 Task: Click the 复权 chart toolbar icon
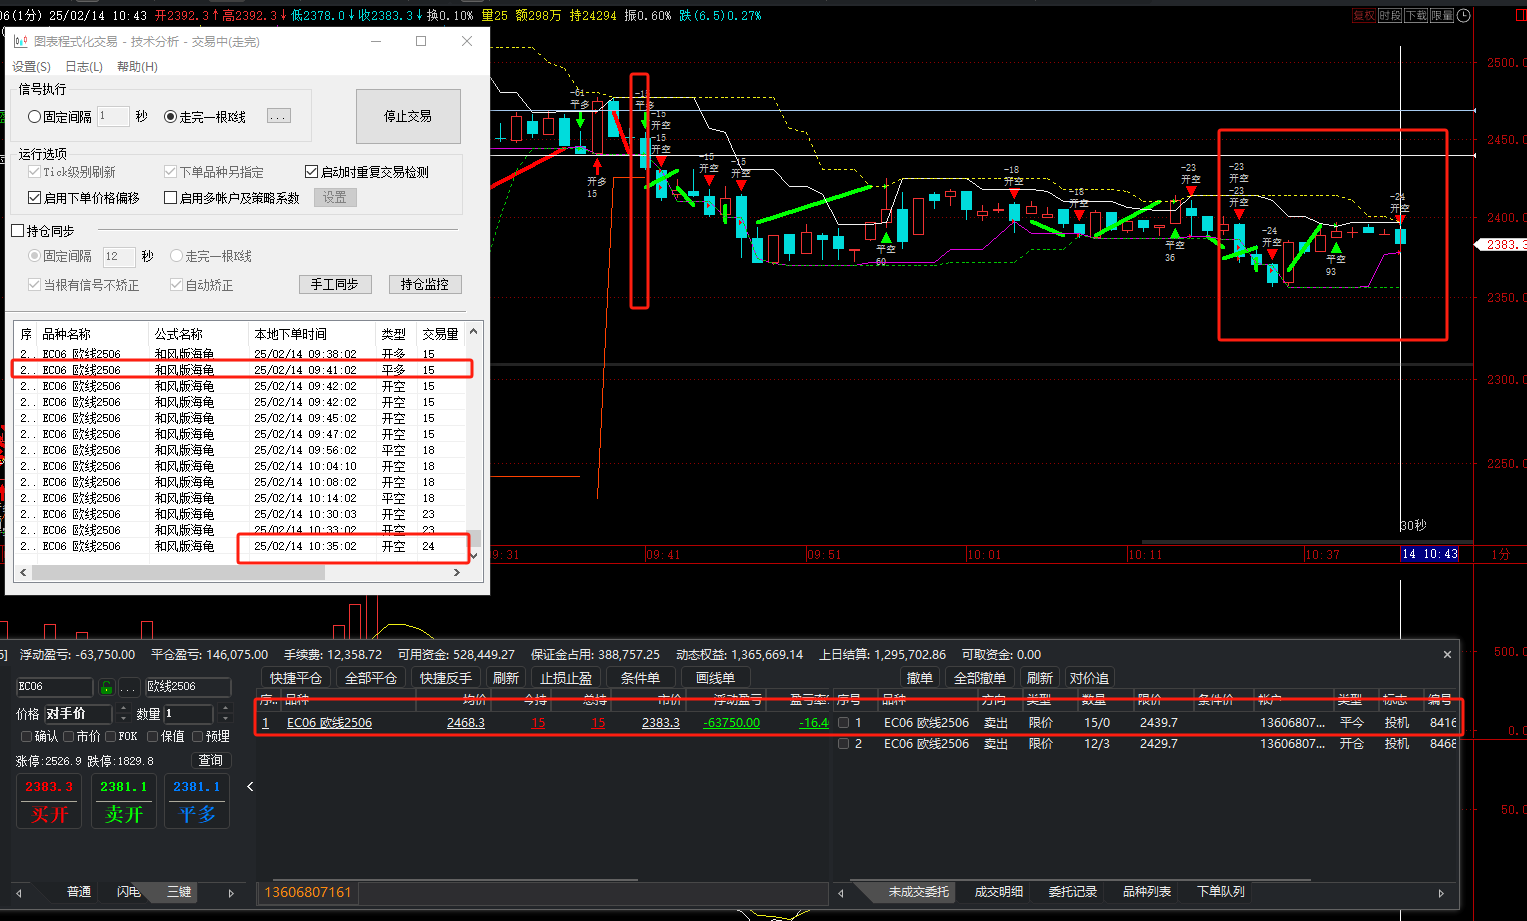(x=1364, y=16)
